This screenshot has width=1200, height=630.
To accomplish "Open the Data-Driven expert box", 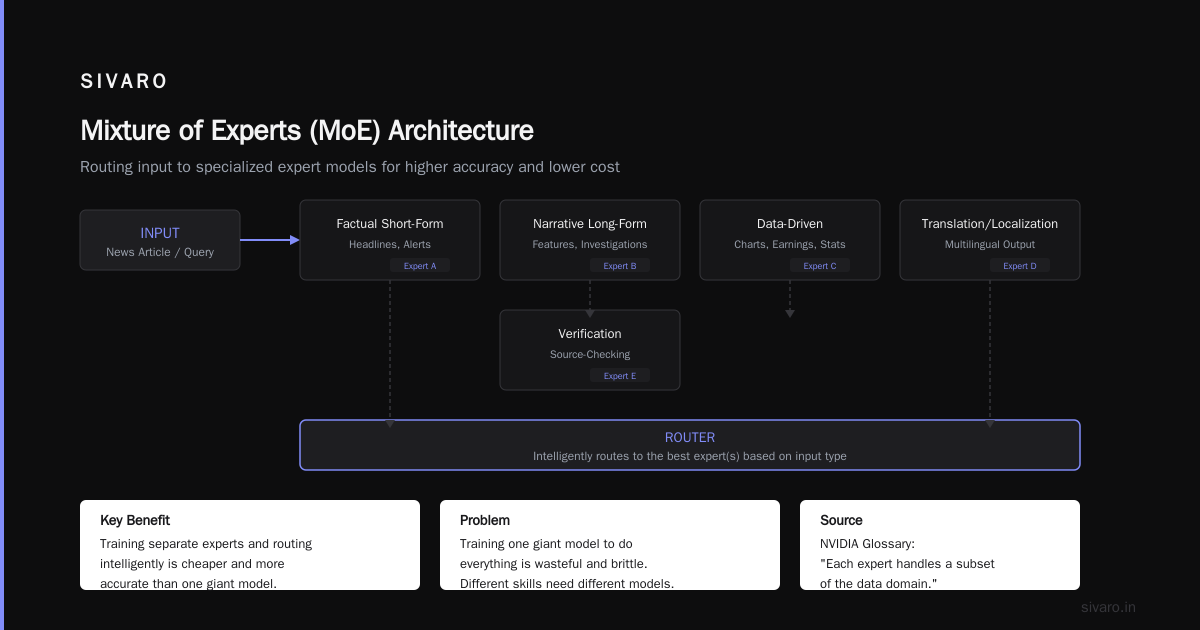I will pos(790,240).
